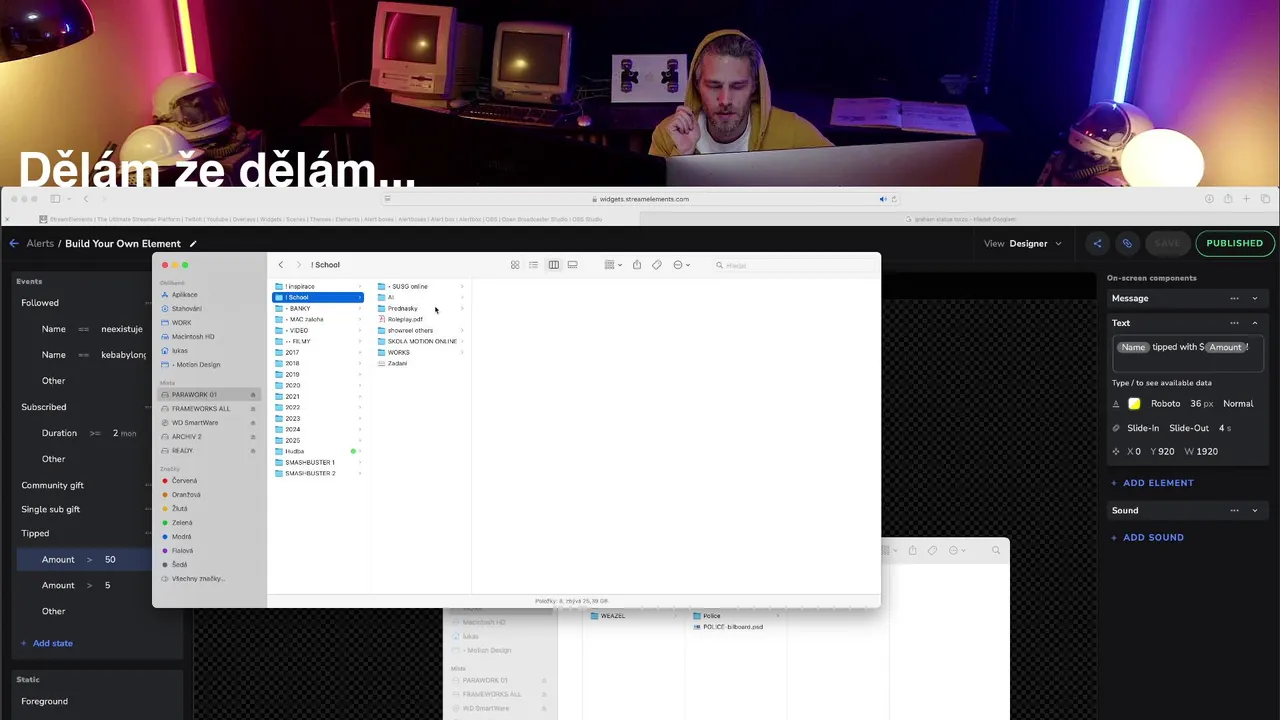Click the copy link icon button
Screen dimensions: 1280x720
point(1127,243)
